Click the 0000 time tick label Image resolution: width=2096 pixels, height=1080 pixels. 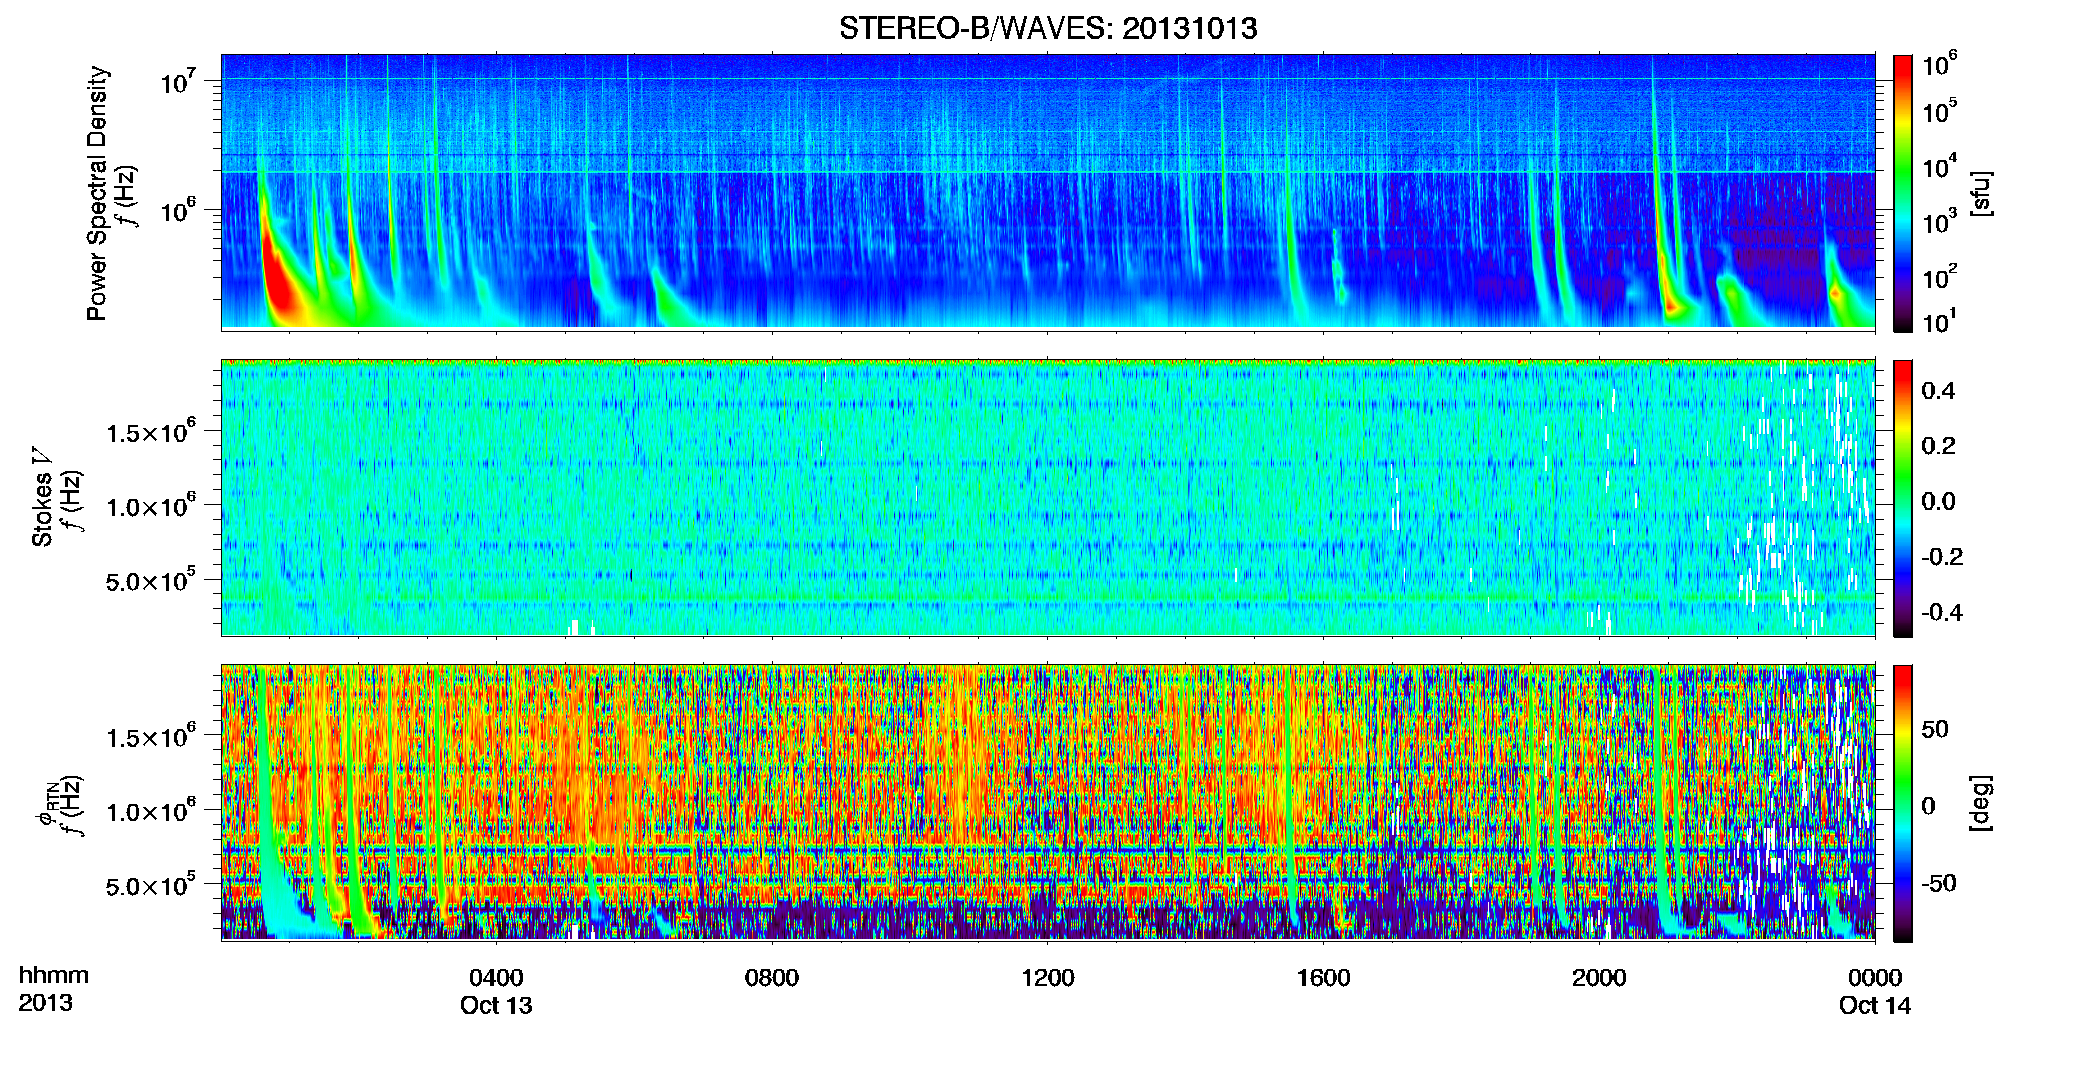(x=1875, y=977)
